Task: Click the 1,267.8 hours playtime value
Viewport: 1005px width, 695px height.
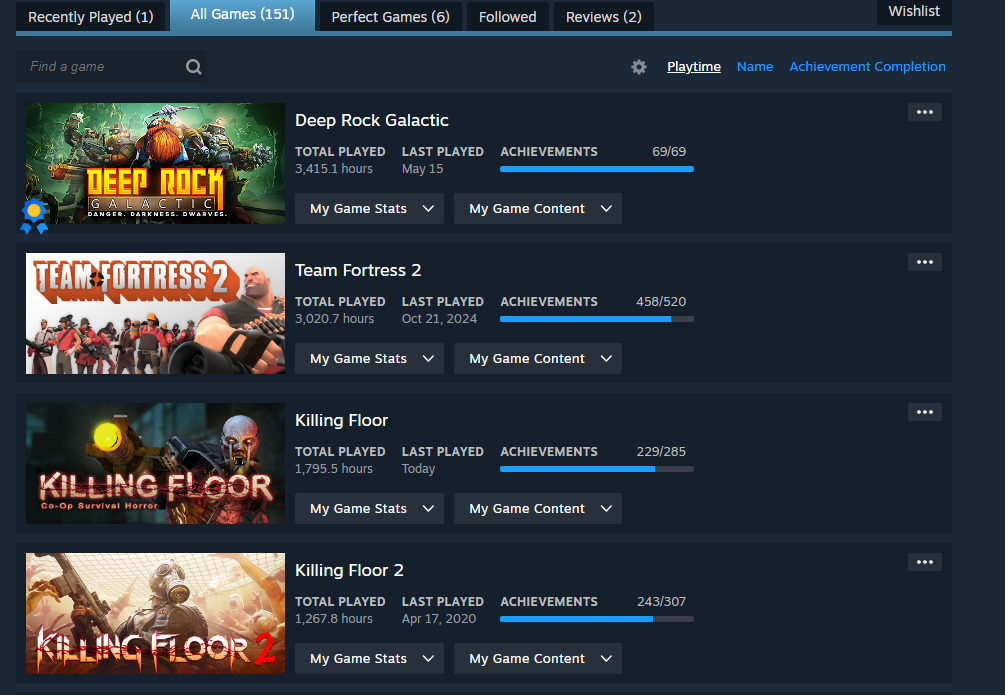Action: click(x=334, y=619)
